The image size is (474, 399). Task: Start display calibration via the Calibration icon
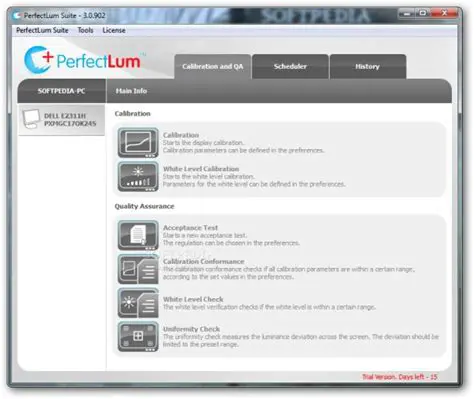[x=138, y=143]
